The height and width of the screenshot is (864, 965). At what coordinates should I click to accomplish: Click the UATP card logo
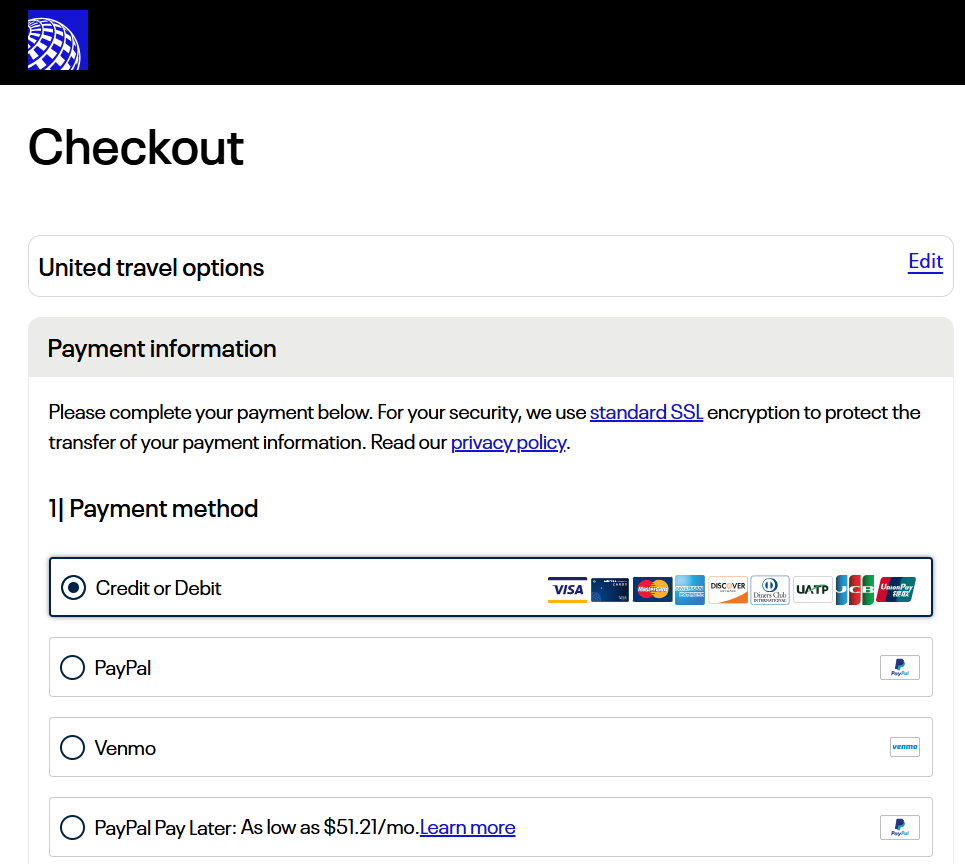pos(812,590)
